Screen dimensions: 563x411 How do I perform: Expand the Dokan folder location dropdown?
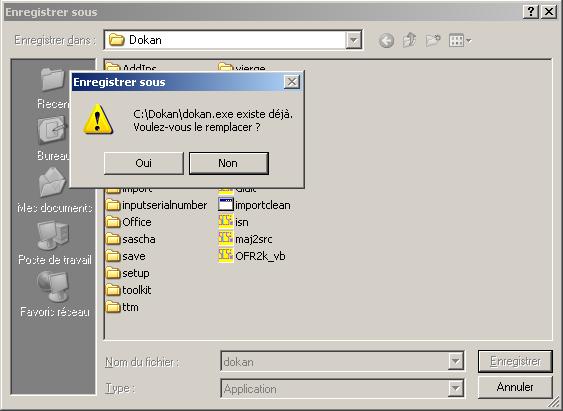[353, 40]
